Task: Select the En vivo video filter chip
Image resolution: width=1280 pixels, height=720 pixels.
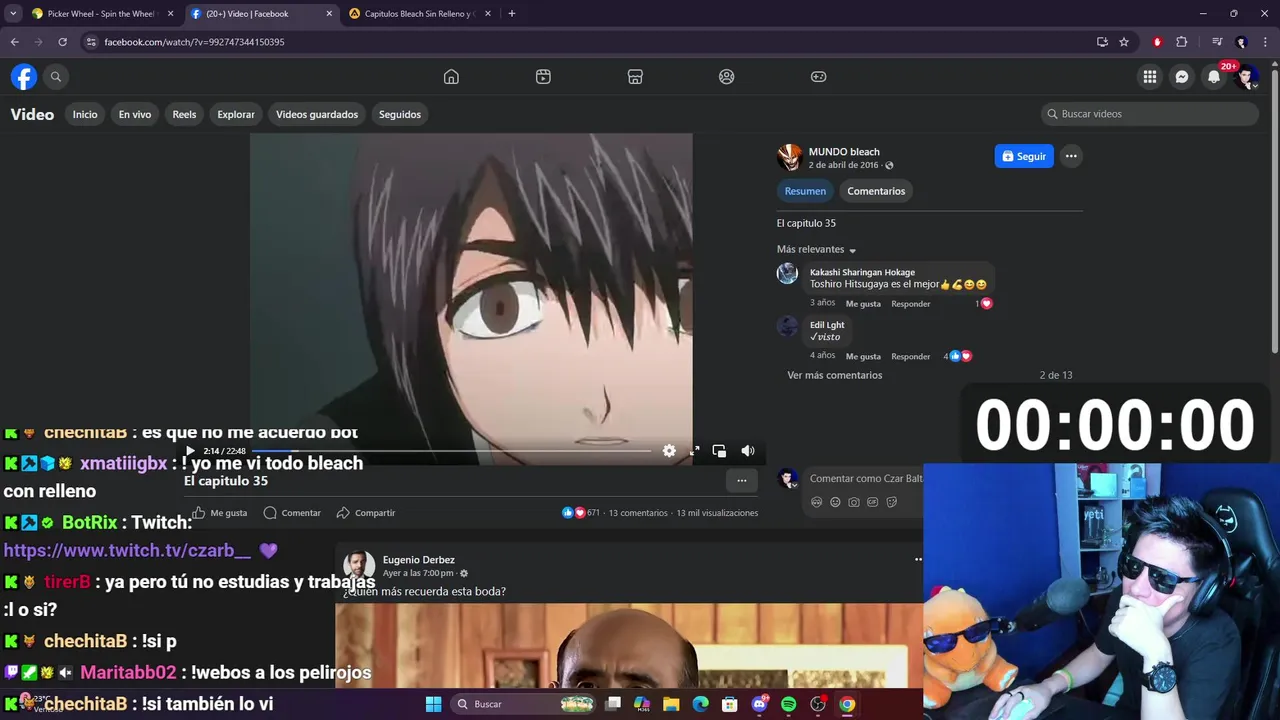Action: [x=135, y=114]
